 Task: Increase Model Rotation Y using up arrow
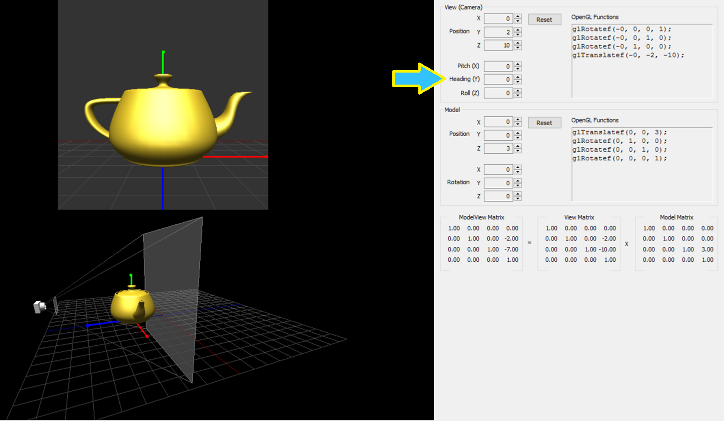click(x=518, y=180)
